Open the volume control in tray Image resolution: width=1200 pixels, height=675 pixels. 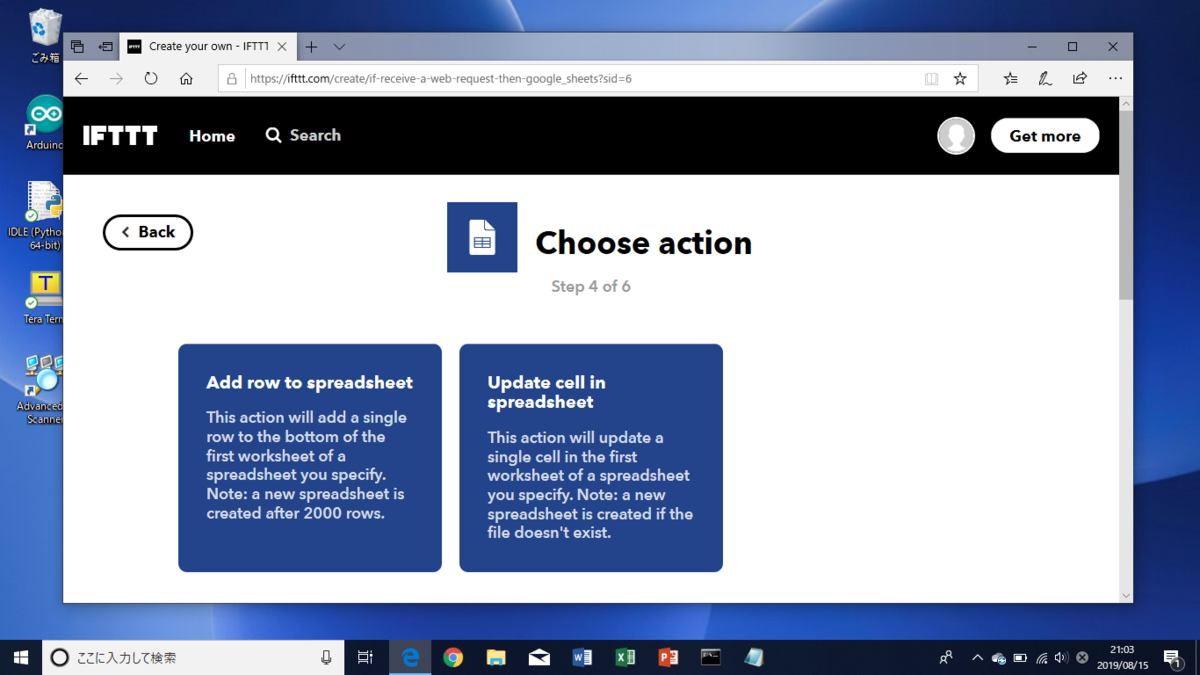tap(1061, 658)
